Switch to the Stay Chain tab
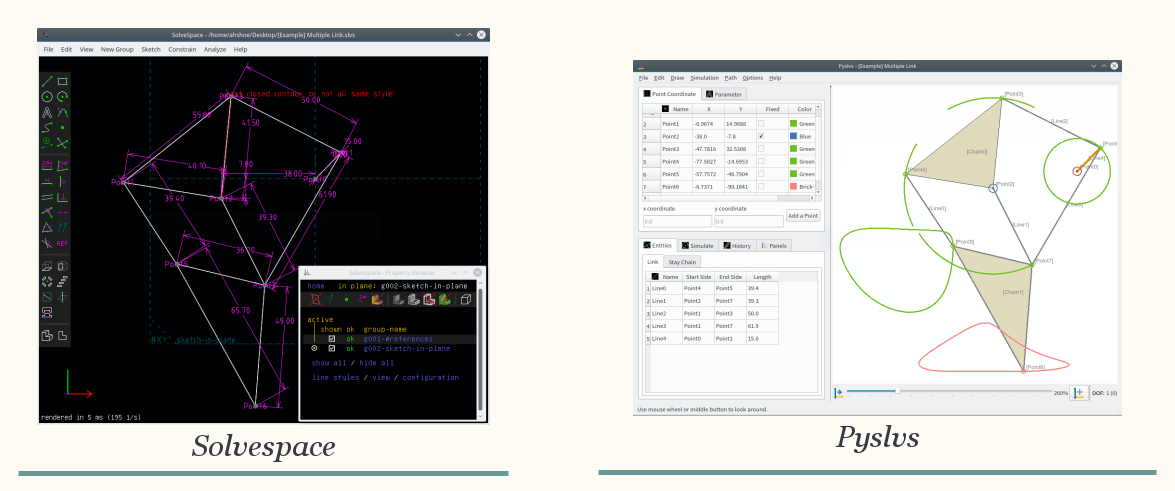Screen dimensions: 1175x491 tap(682, 262)
